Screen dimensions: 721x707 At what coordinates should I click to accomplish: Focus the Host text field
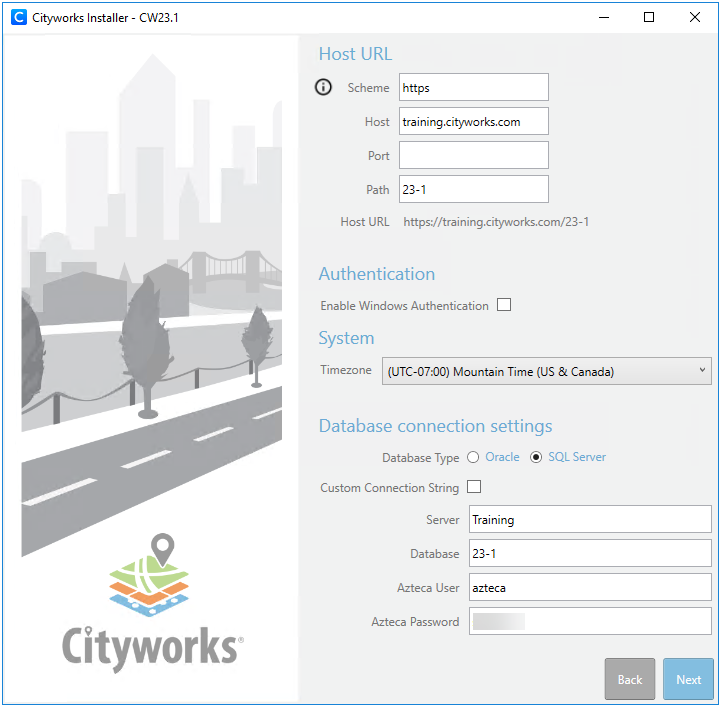coord(473,122)
